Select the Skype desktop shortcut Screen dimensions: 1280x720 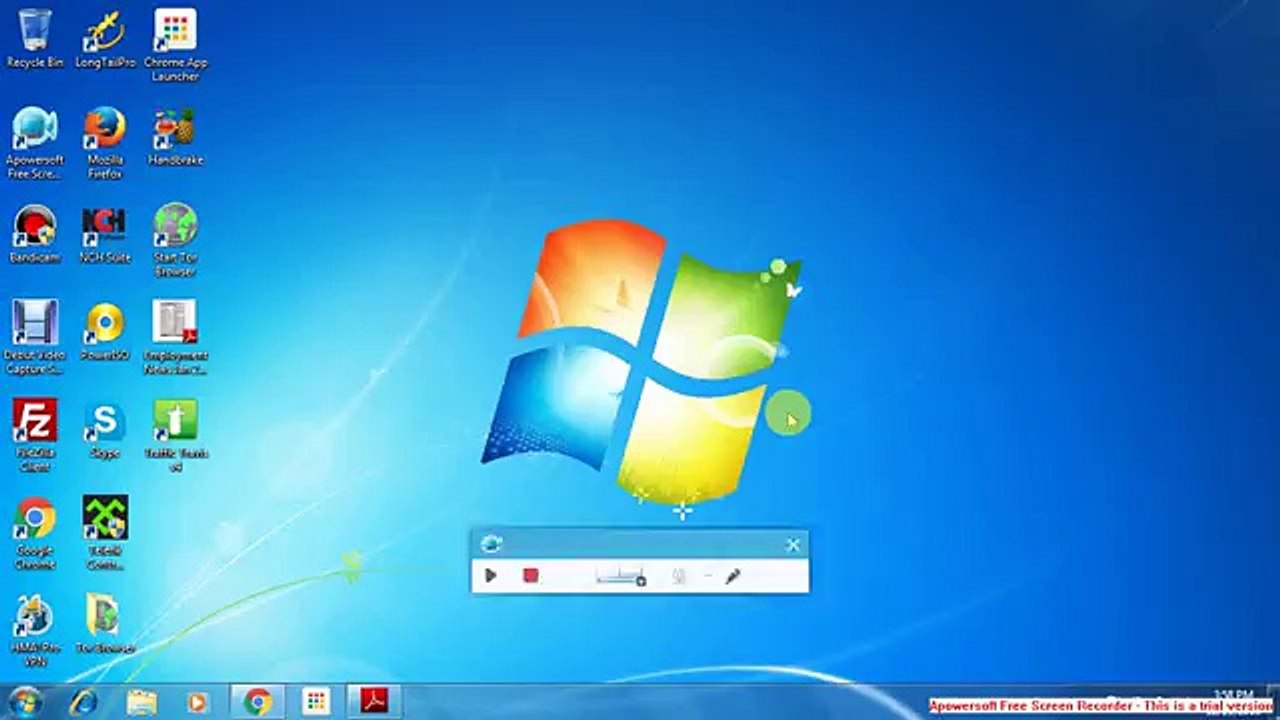(x=105, y=429)
